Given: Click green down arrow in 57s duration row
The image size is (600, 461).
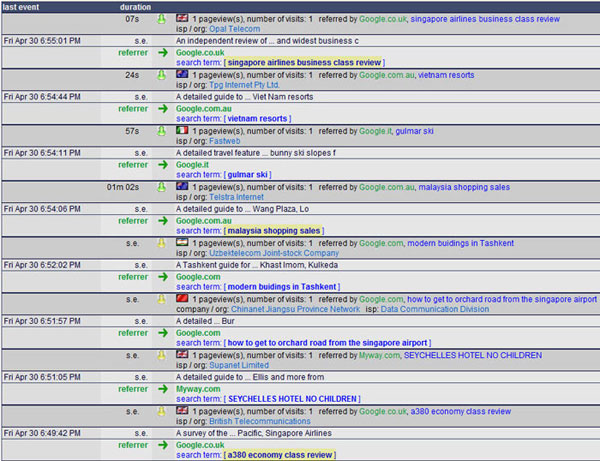Looking at the screenshot, I should click(x=161, y=131).
